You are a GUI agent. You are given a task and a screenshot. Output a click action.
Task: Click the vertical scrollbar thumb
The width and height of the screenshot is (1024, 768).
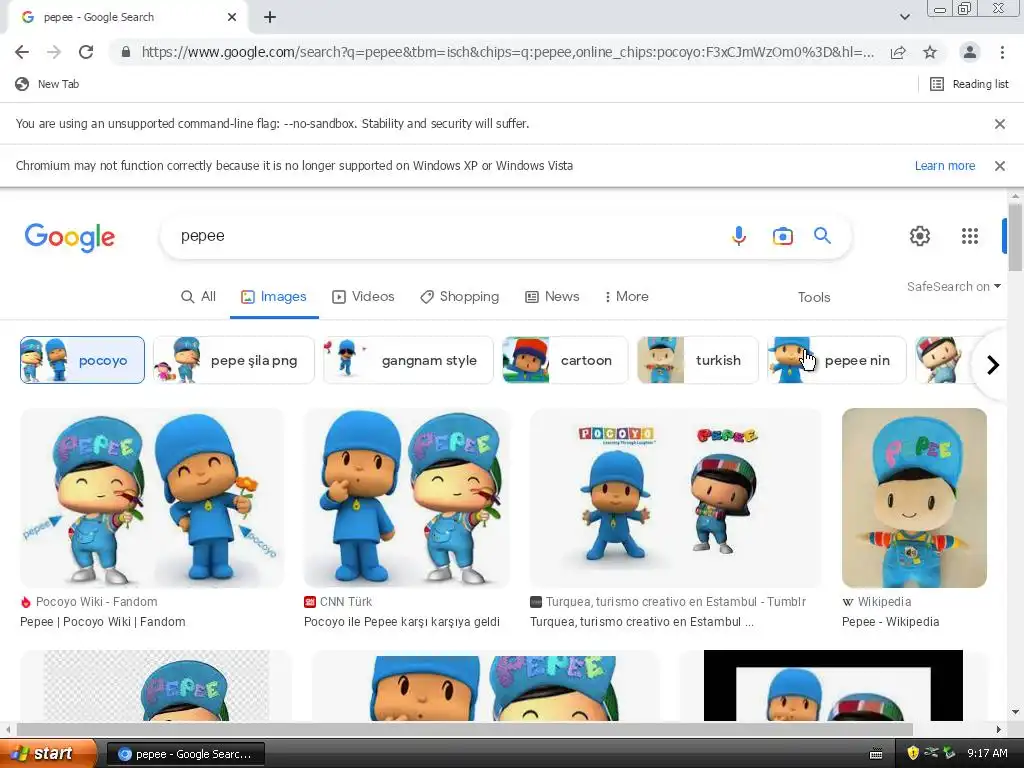pos(1015,236)
